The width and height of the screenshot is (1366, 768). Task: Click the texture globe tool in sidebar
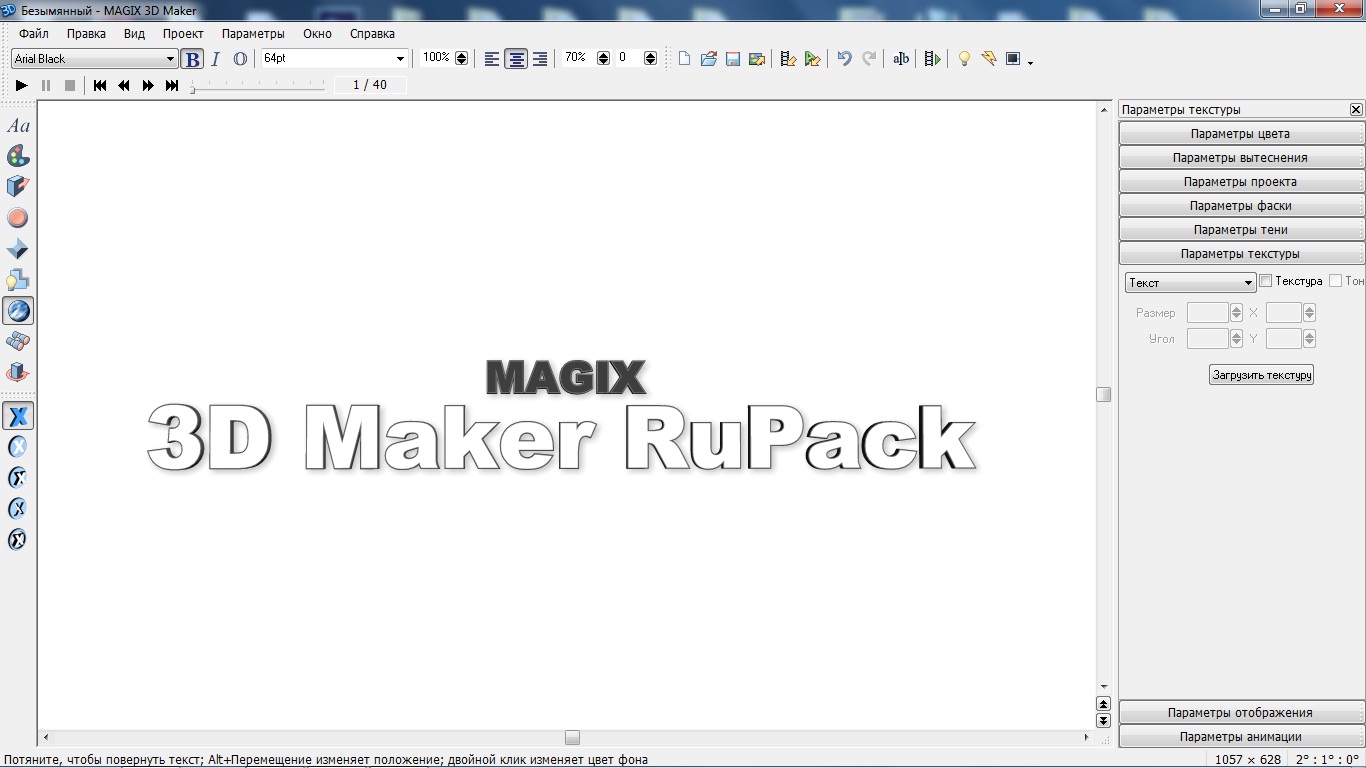[18, 311]
